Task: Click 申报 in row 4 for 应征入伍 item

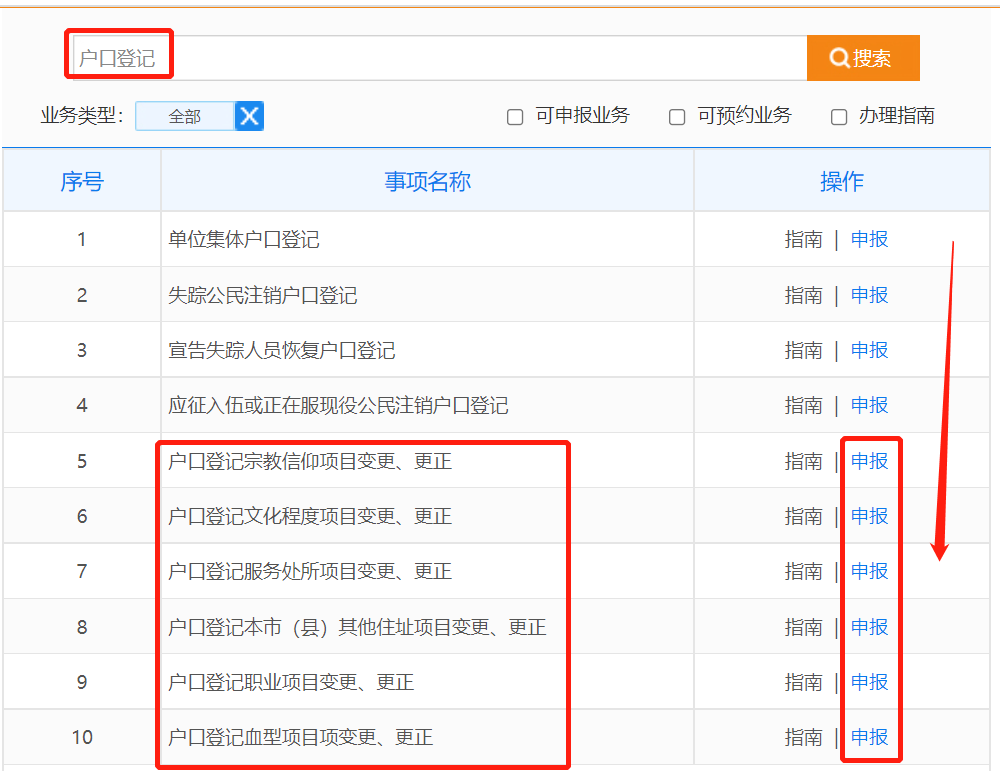Action: (869, 405)
